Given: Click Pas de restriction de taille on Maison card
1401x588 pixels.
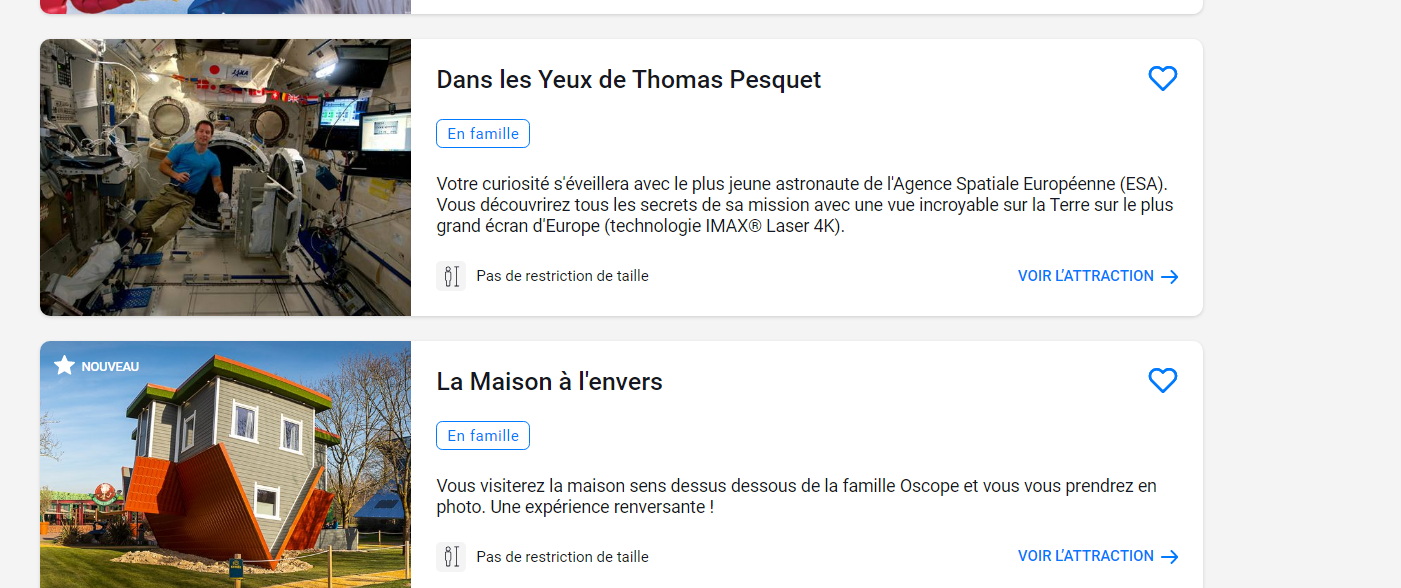Looking at the screenshot, I should click(562, 557).
